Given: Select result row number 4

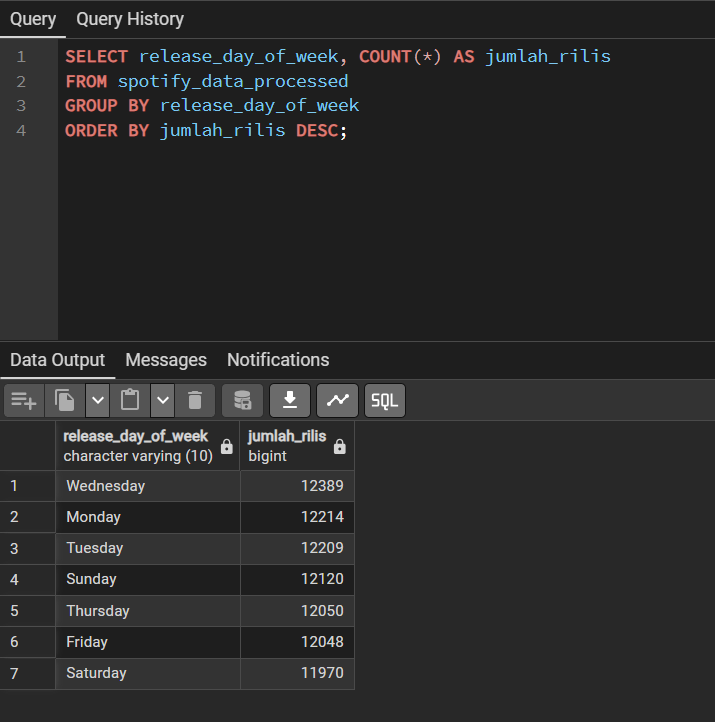Looking at the screenshot, I should [x=28, y=579].
